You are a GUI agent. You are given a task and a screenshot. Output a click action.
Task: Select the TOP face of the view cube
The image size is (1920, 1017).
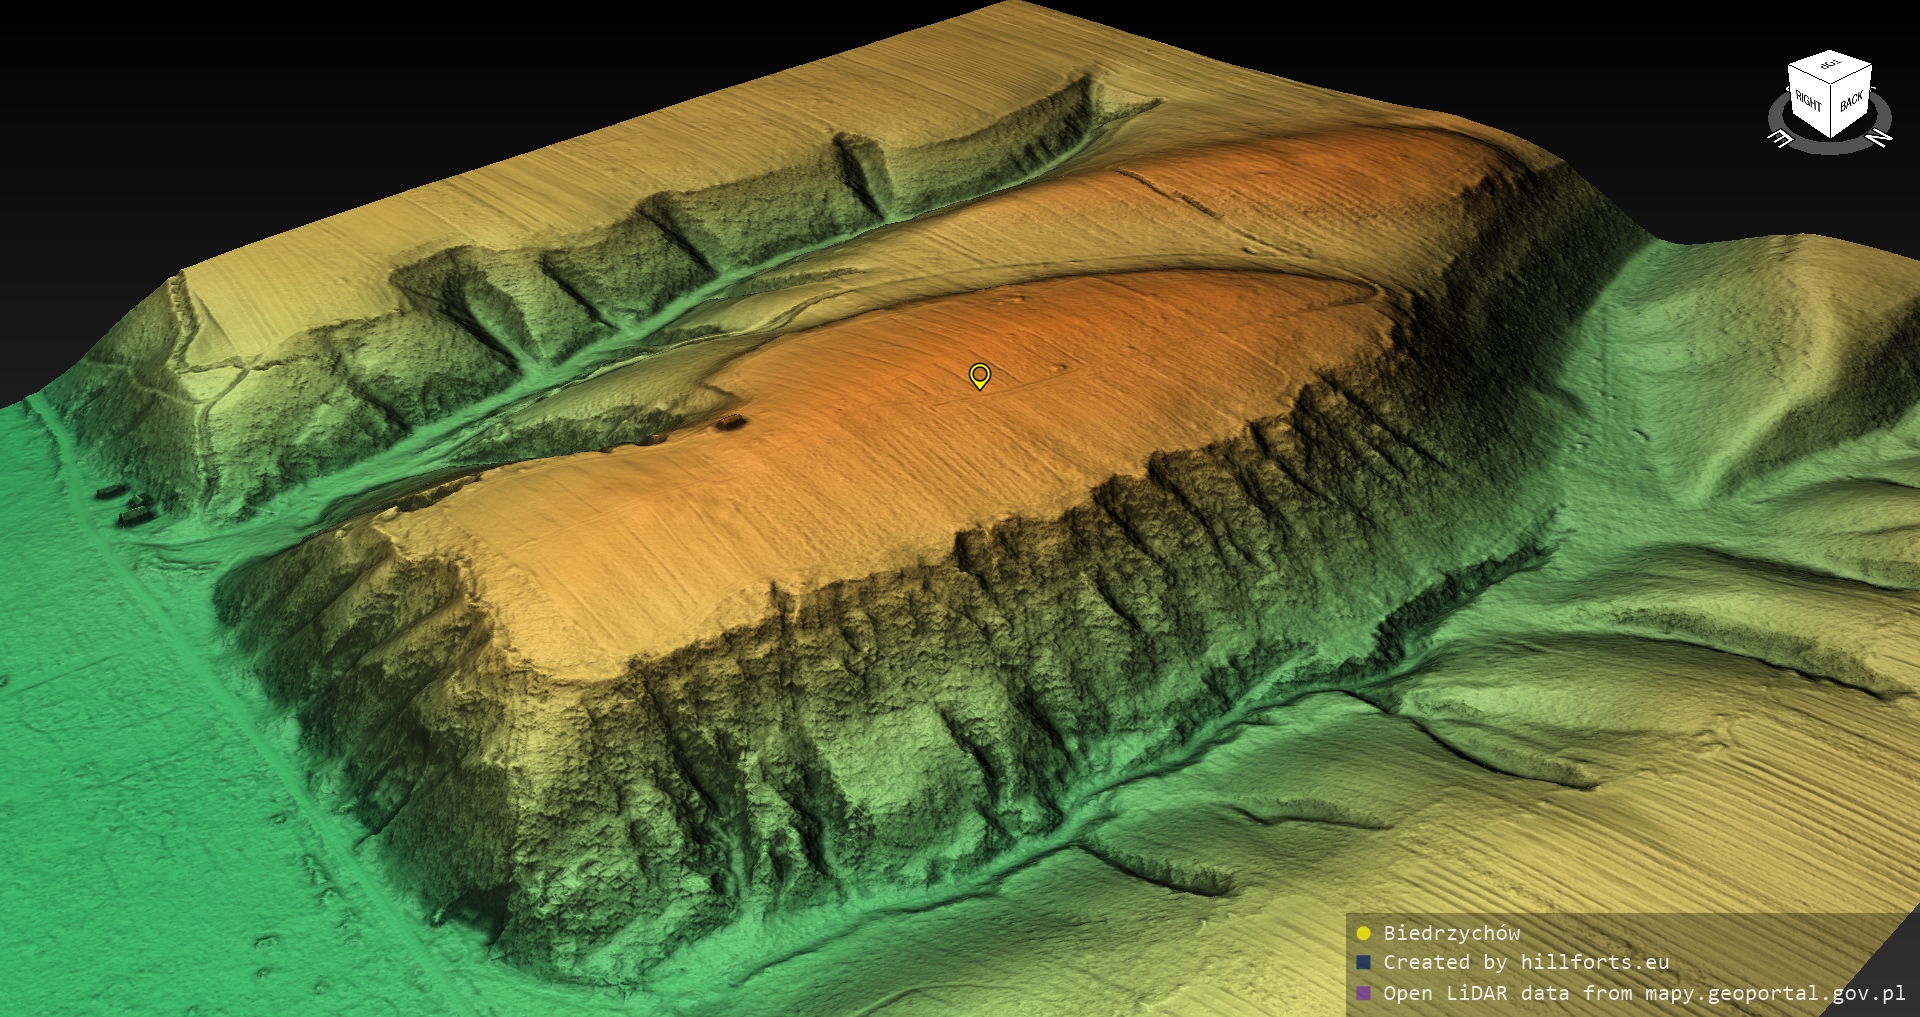pos(1830,66)
